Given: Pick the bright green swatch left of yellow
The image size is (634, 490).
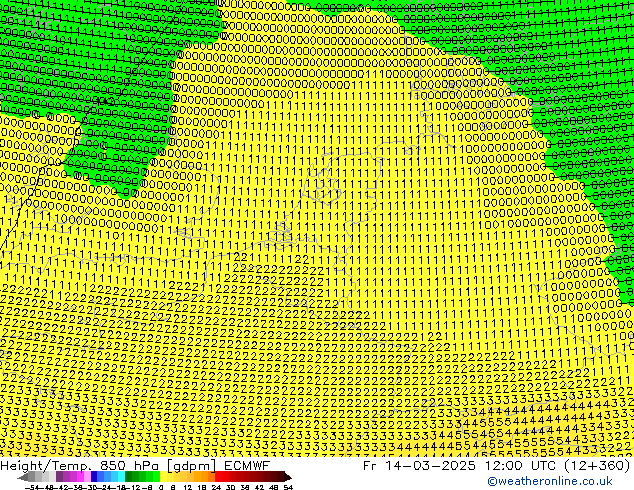Looking at the screenshot, I should click(x=156, y=477).
